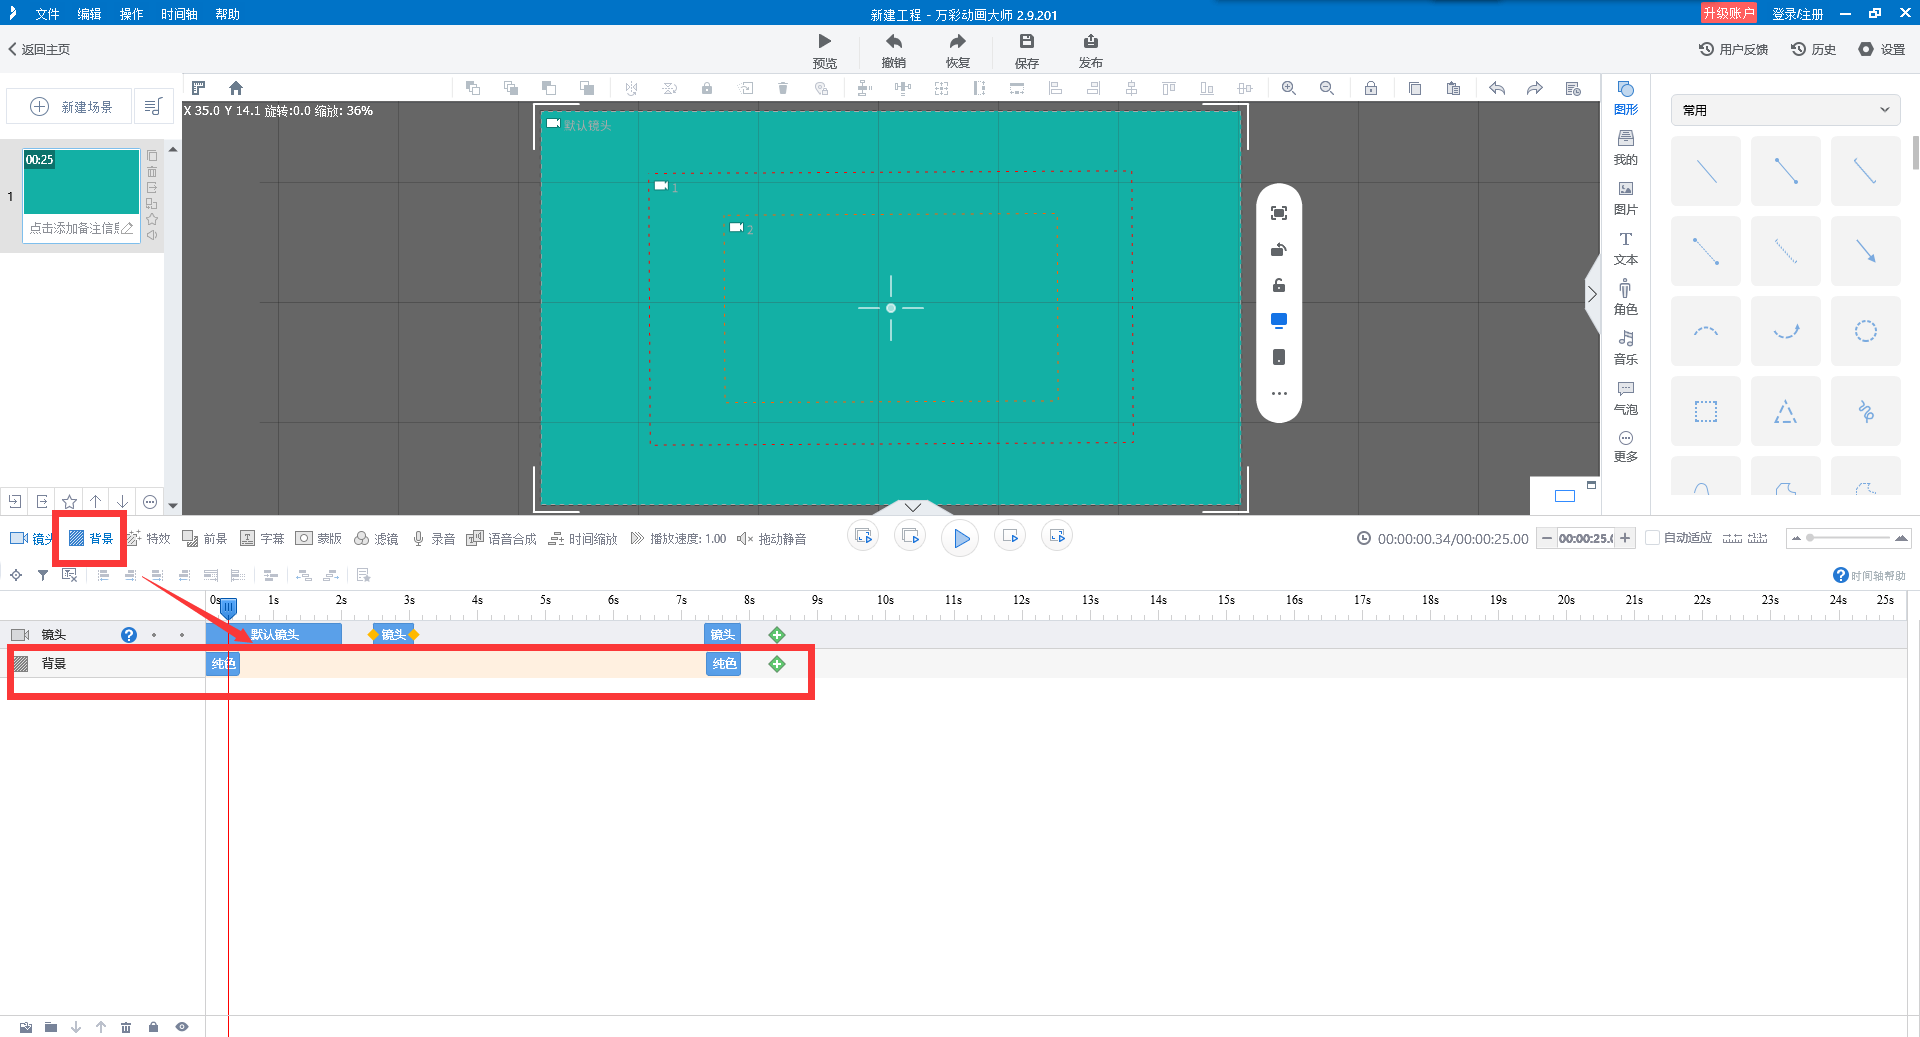This screenshot has width=1920, height=1037.
Task: Open 我的 my assets panel
Action: (x=1626, y=148)
